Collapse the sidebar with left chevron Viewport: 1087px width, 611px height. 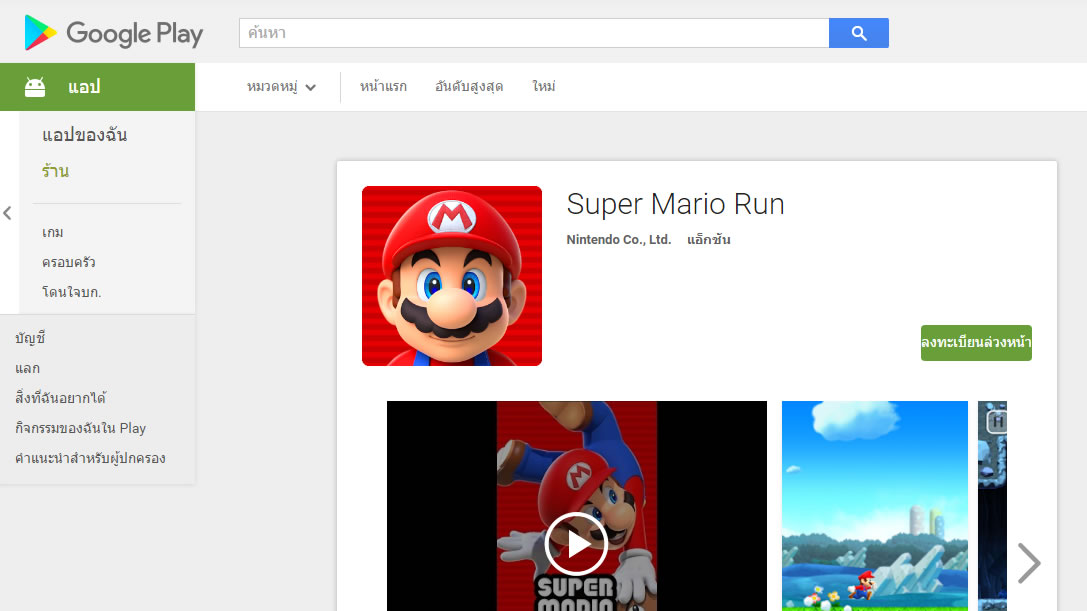pos(8,213)
